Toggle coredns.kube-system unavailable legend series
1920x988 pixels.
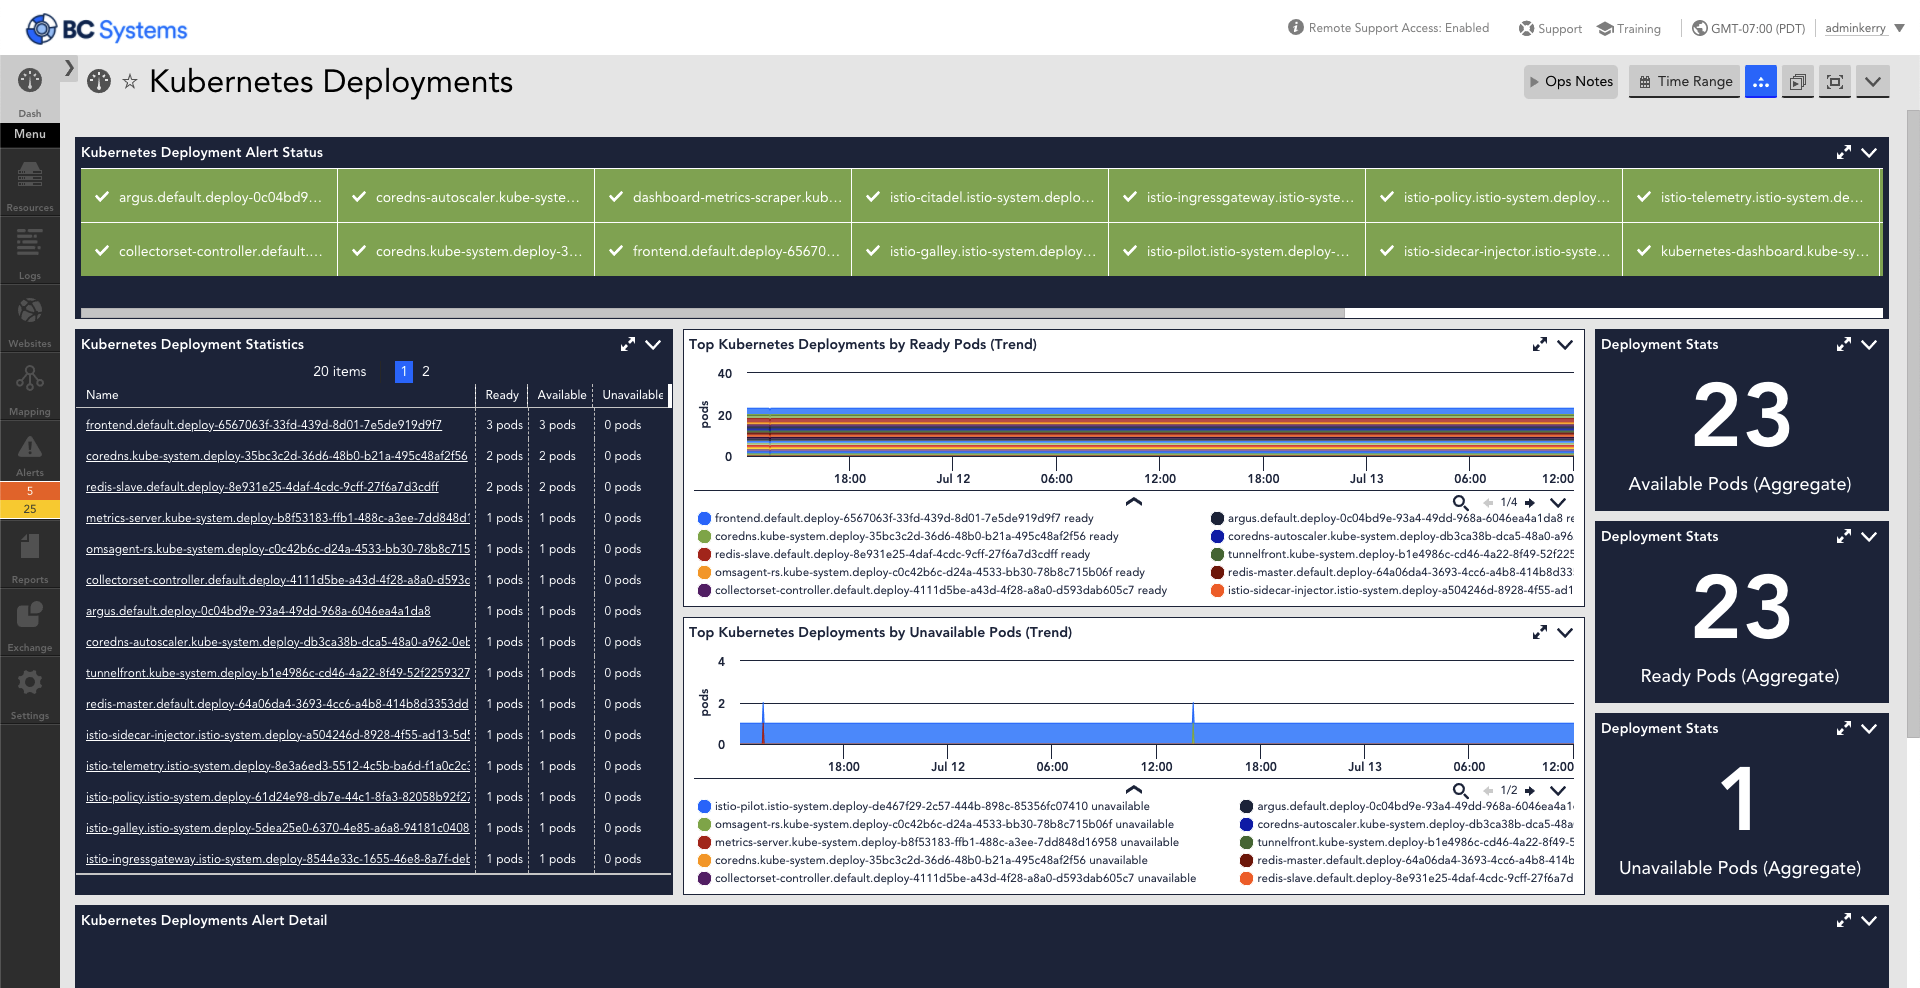tap(922, 860)
